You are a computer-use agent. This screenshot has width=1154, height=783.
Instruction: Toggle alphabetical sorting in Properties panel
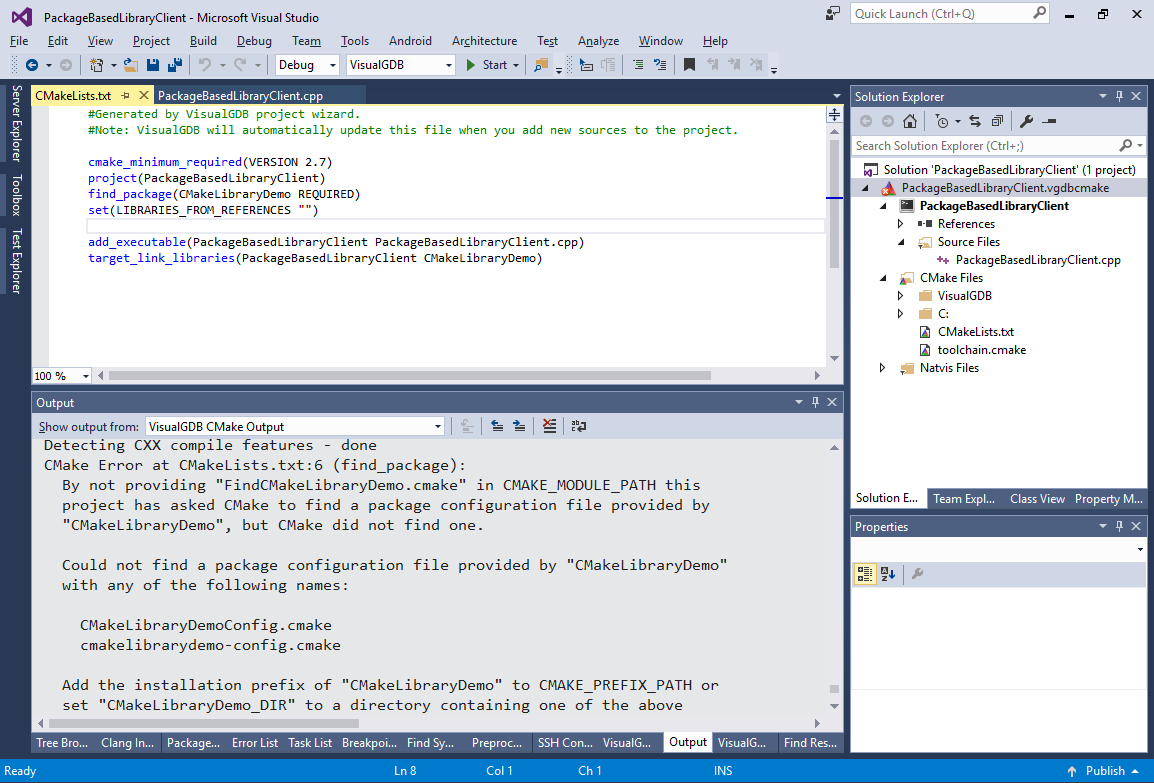(889, 574)
